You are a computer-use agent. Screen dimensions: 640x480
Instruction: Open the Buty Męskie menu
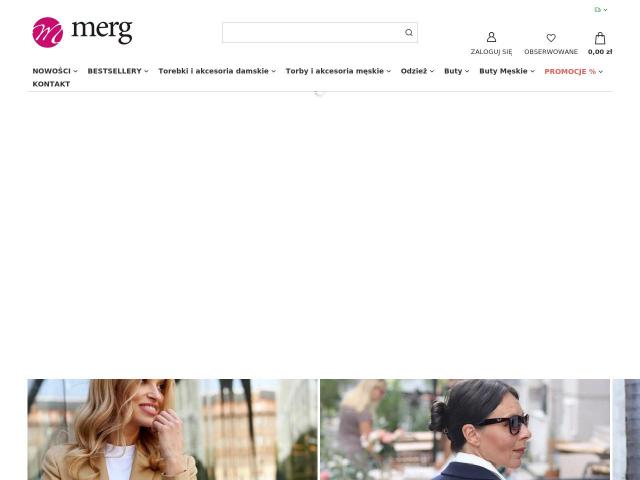[x=507, y=71]
